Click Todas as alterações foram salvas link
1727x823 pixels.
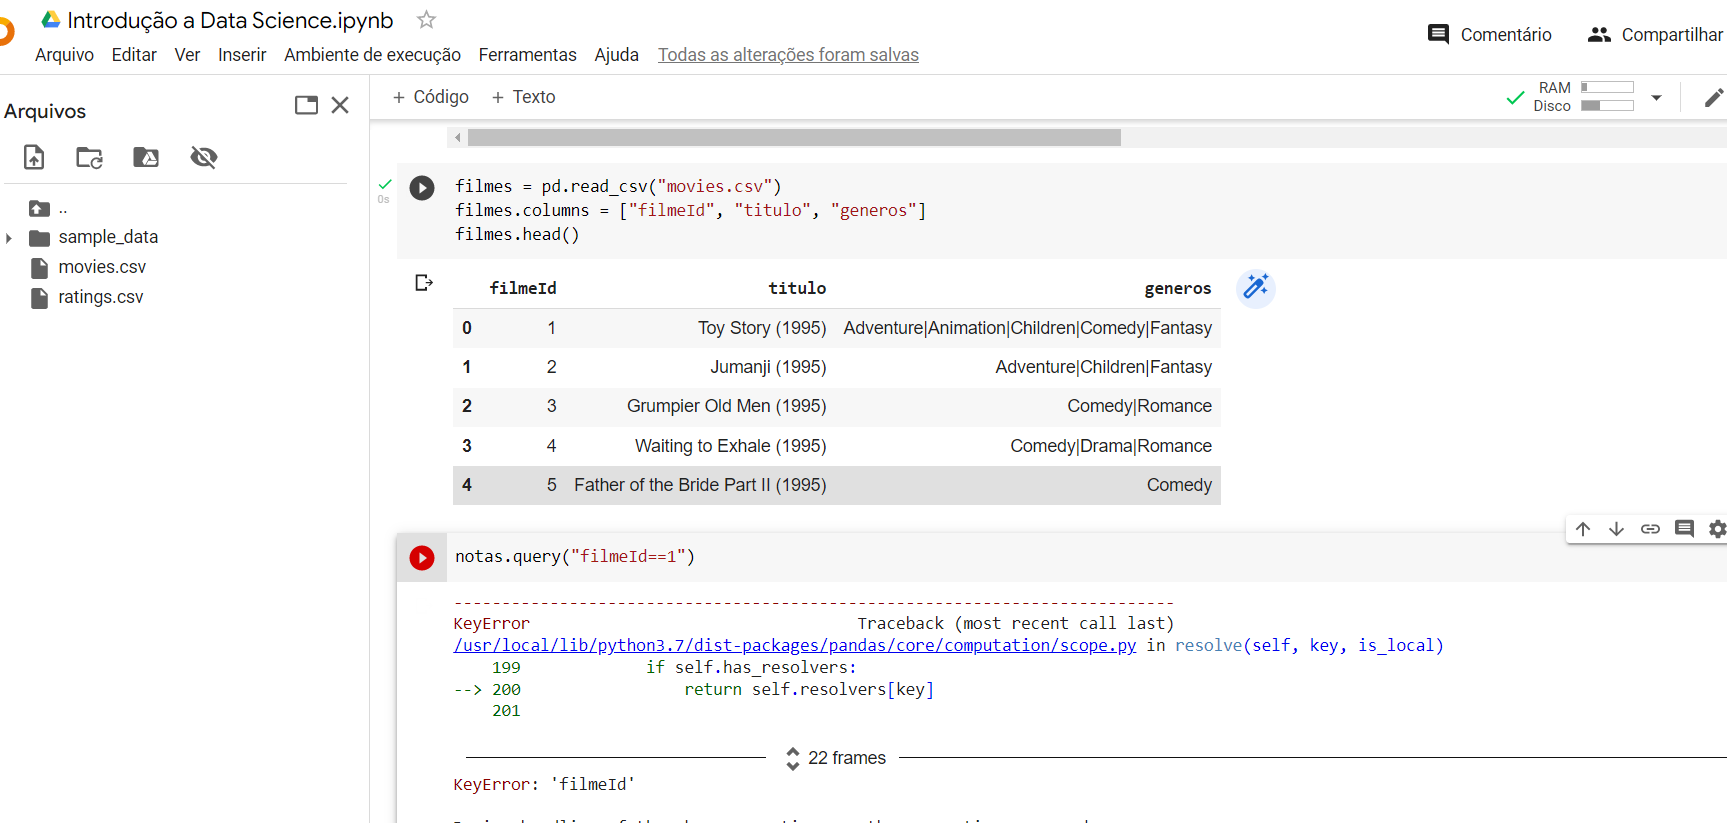788,55
